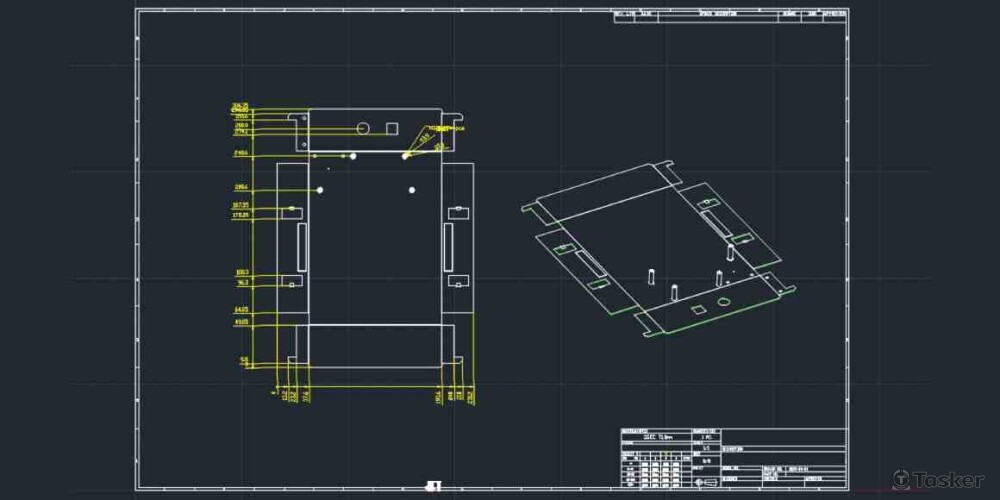
Task: Click the bottom flange rectangle of the plan view
Action: click(375, 345)
